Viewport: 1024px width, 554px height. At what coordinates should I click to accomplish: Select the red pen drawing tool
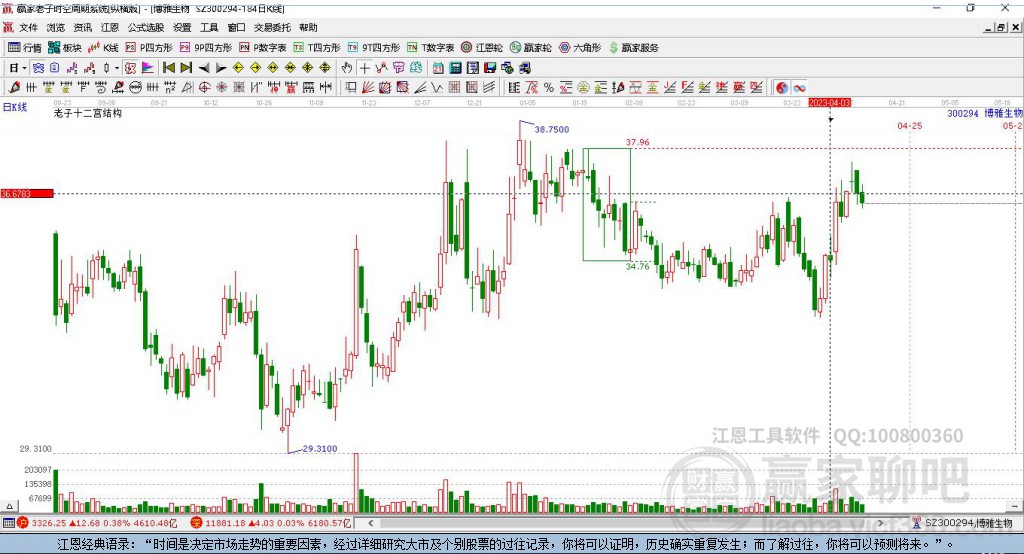tap(14, 88)
